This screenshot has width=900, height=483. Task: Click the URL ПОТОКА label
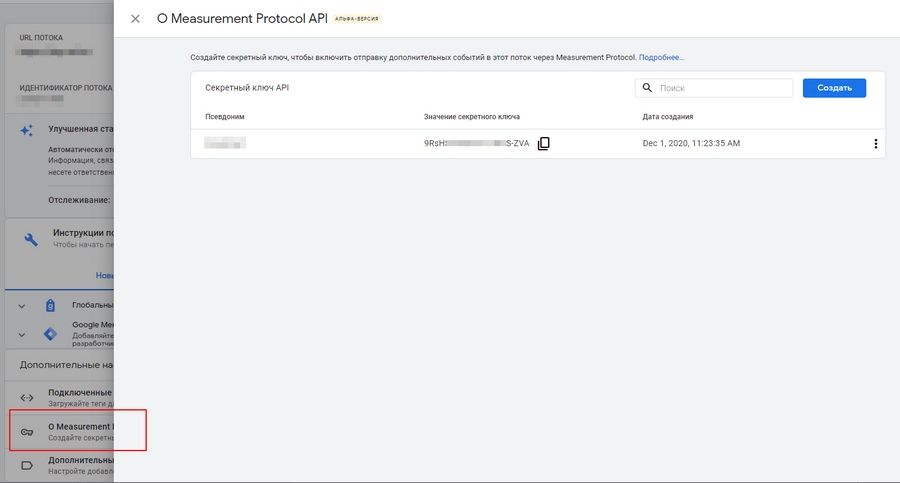pyautogui.click(x=41, y=38)
